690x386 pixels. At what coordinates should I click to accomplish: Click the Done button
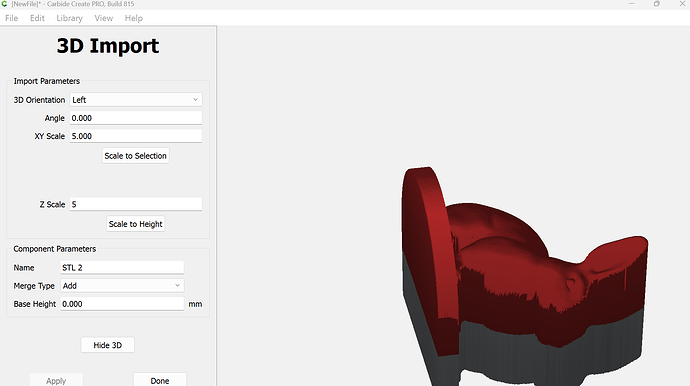pyautogui.click(x=160, y=380)
